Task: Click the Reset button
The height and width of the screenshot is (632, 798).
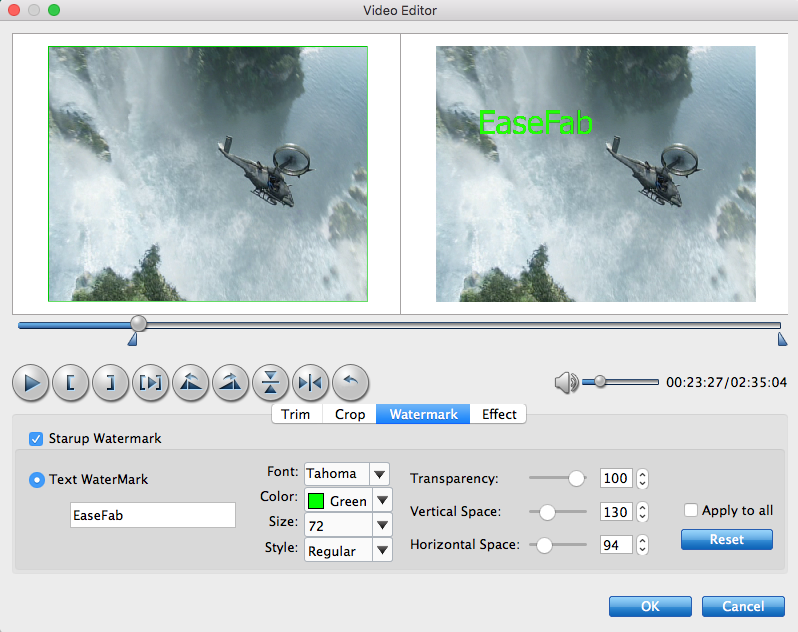Action: click(727, 539)
